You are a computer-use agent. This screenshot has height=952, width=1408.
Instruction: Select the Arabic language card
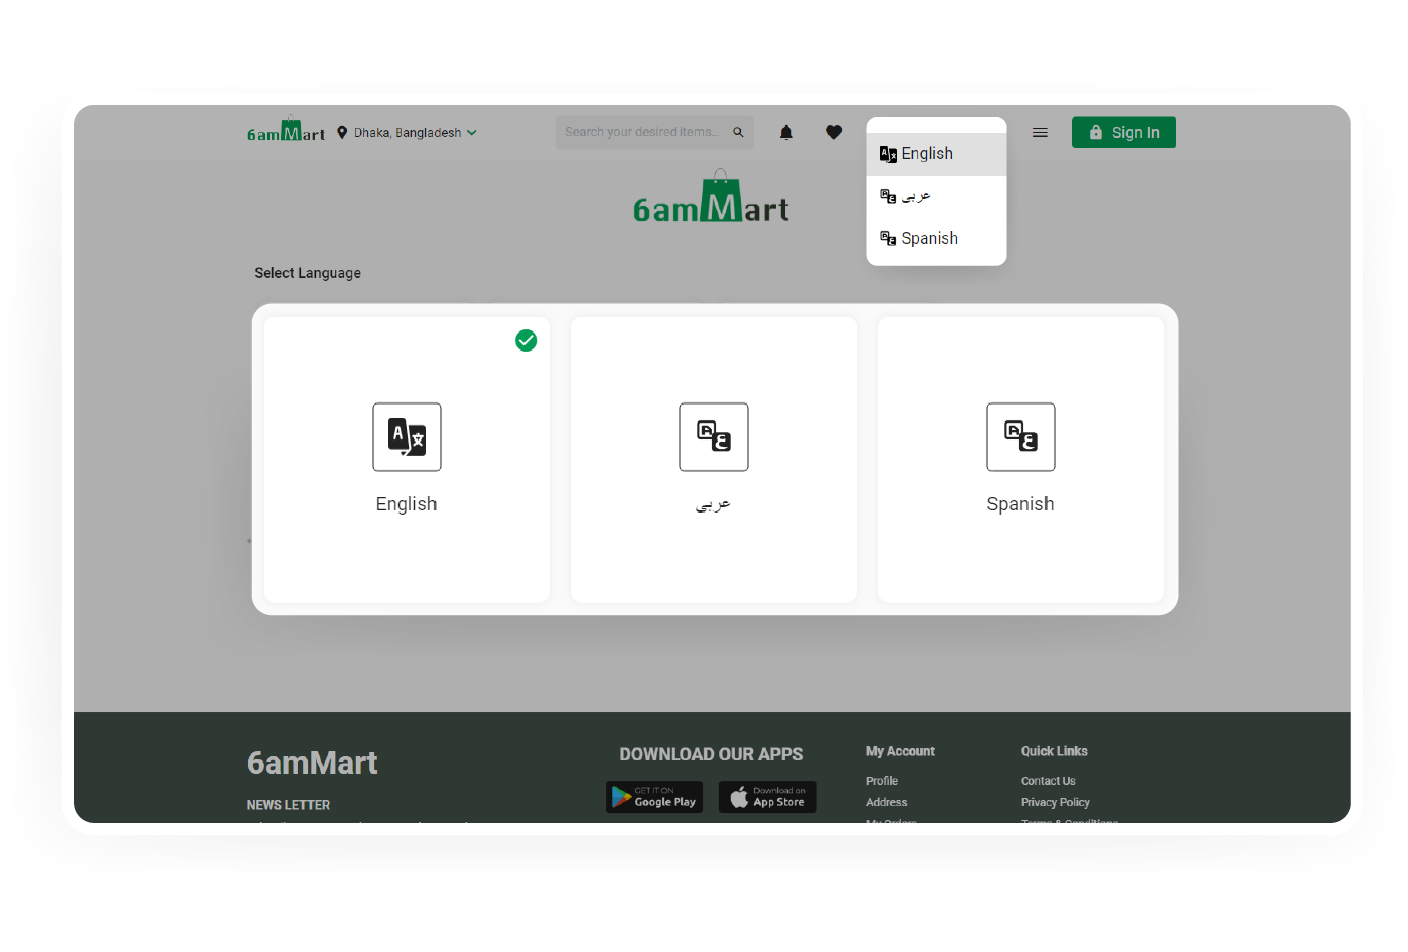[713, 460]
